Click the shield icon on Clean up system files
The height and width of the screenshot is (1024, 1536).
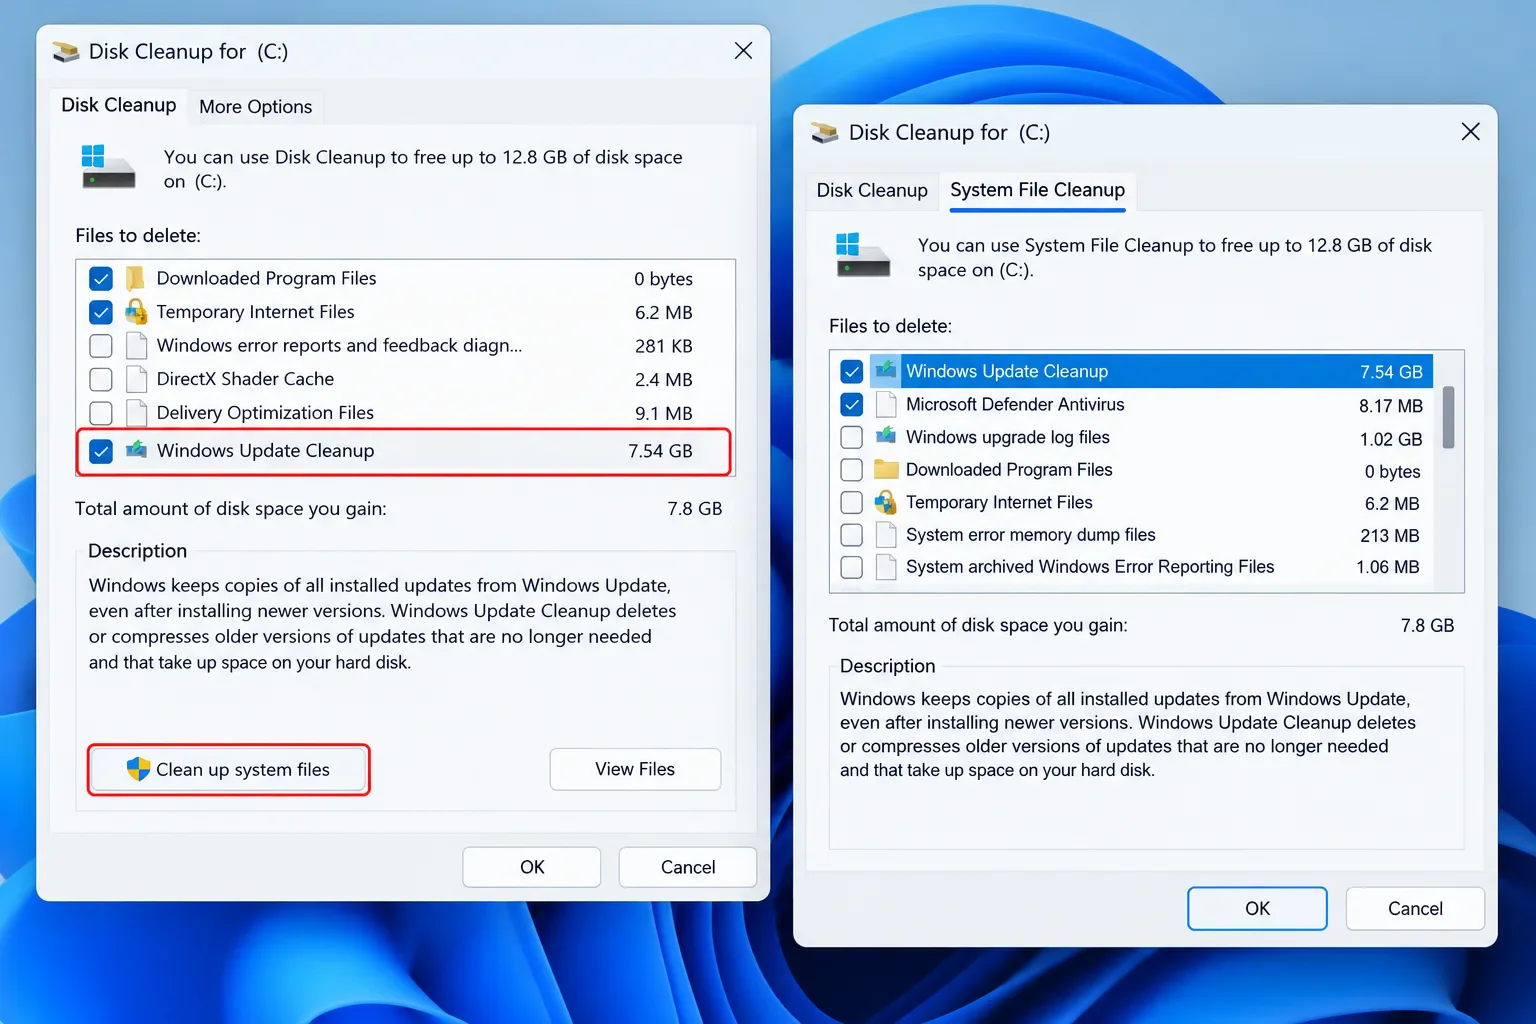[x=138, y=769]
